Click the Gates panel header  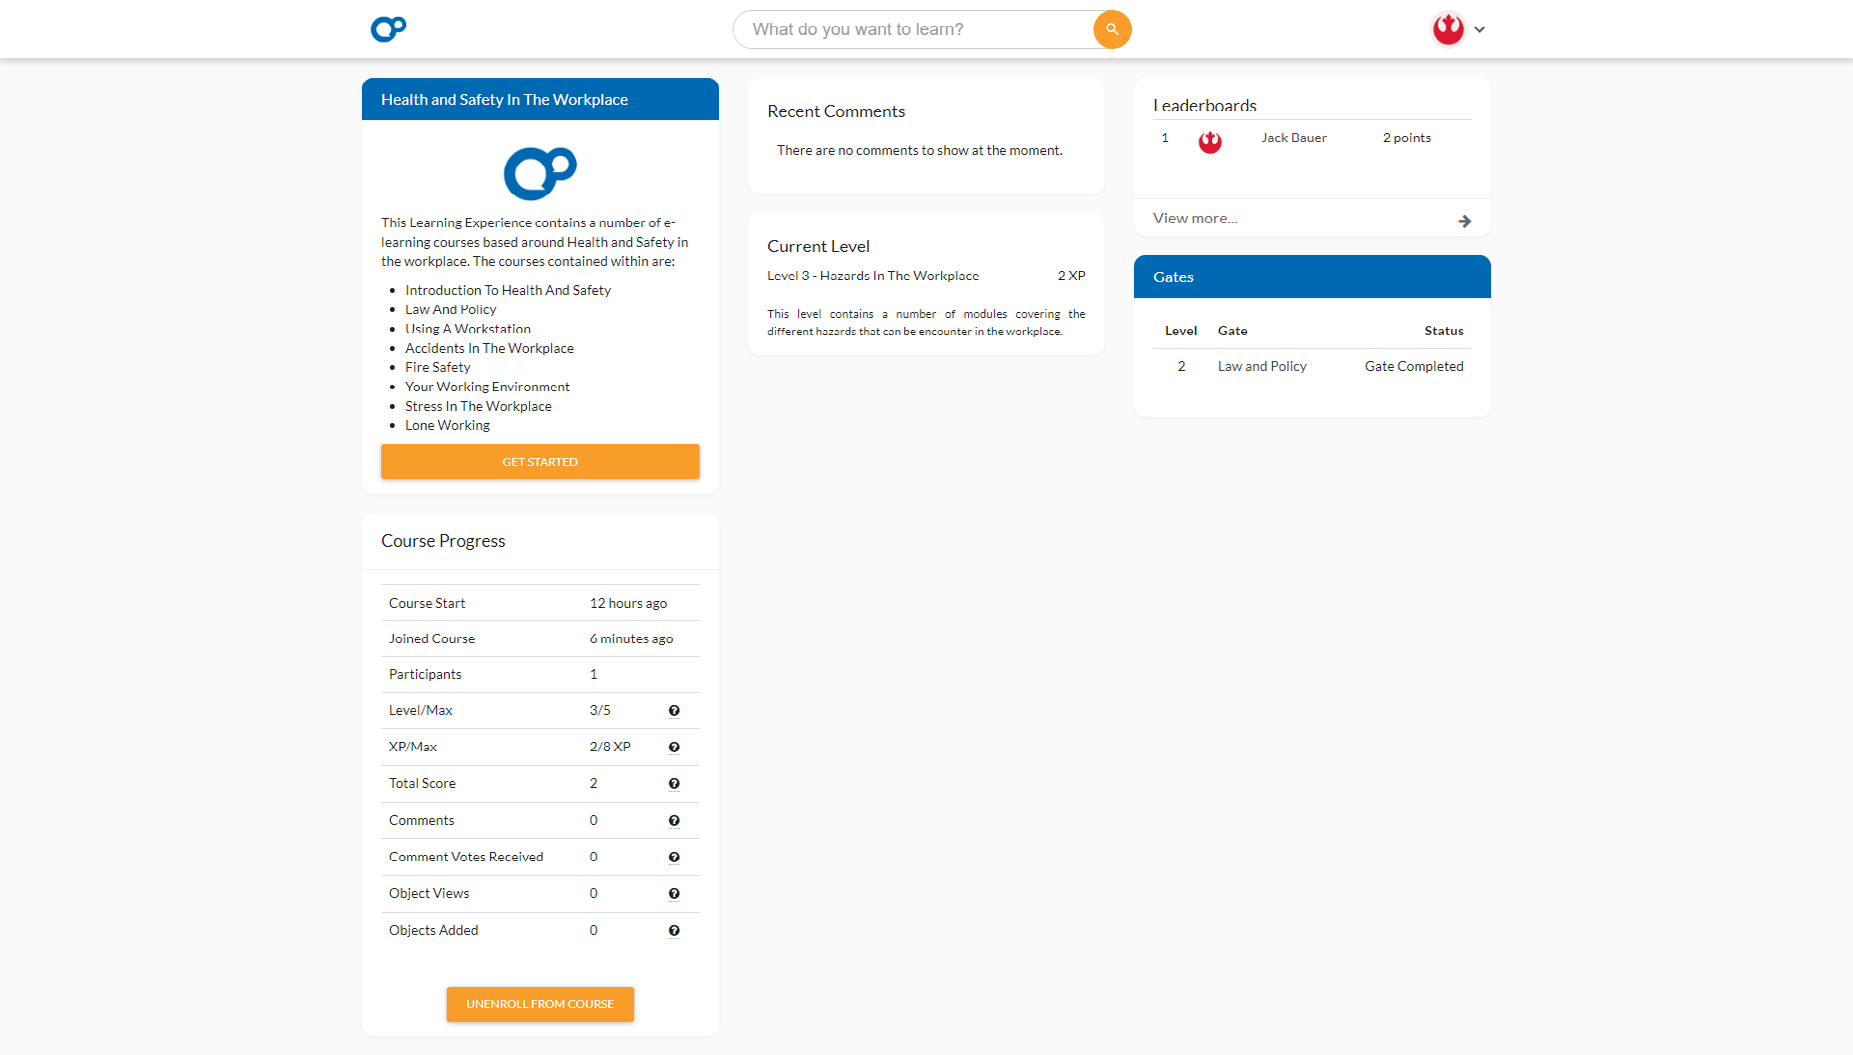pyautogui.click(x=1311, y=277)
